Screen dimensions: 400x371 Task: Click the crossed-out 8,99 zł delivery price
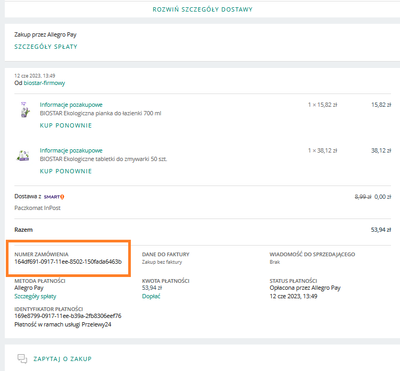tap(363, 197)
